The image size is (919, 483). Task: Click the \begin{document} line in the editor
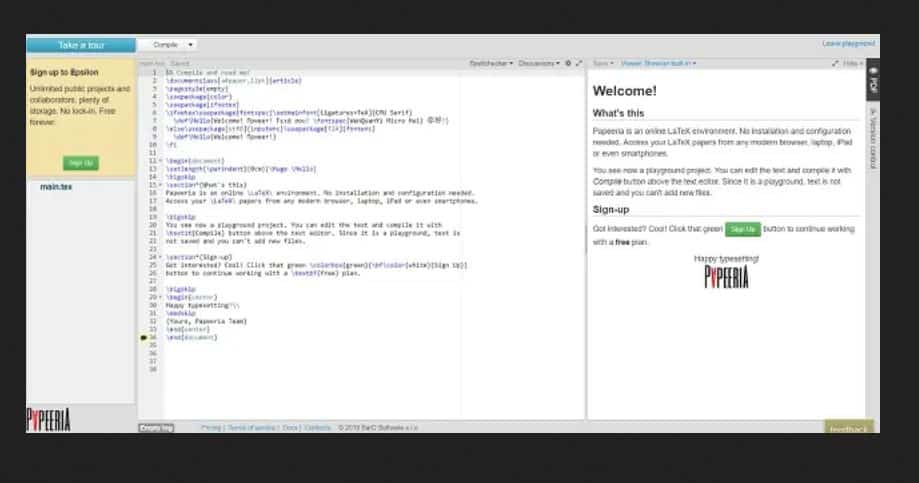195,161
